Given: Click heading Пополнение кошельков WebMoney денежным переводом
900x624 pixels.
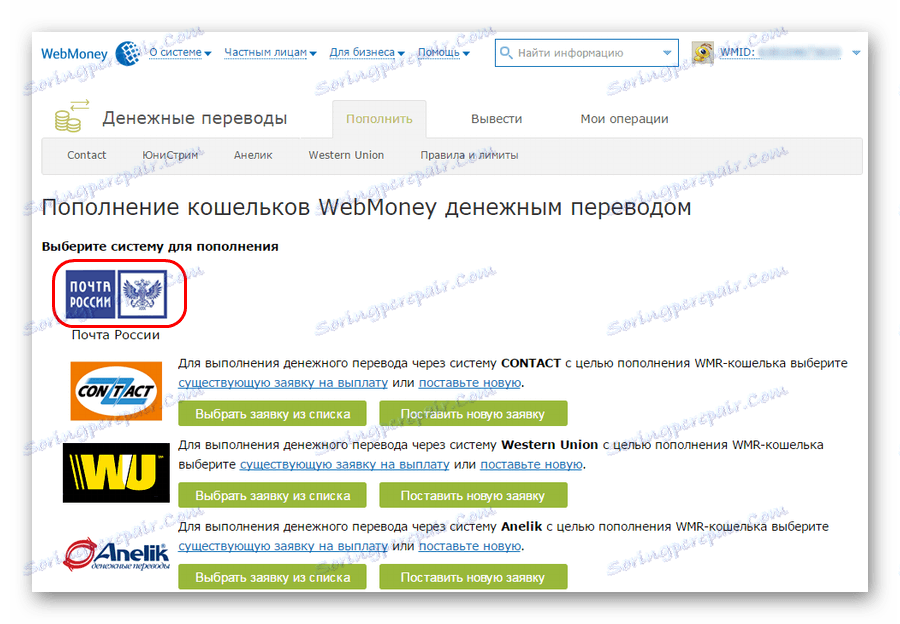Looking at the screenshot, I should click(366, 207).
